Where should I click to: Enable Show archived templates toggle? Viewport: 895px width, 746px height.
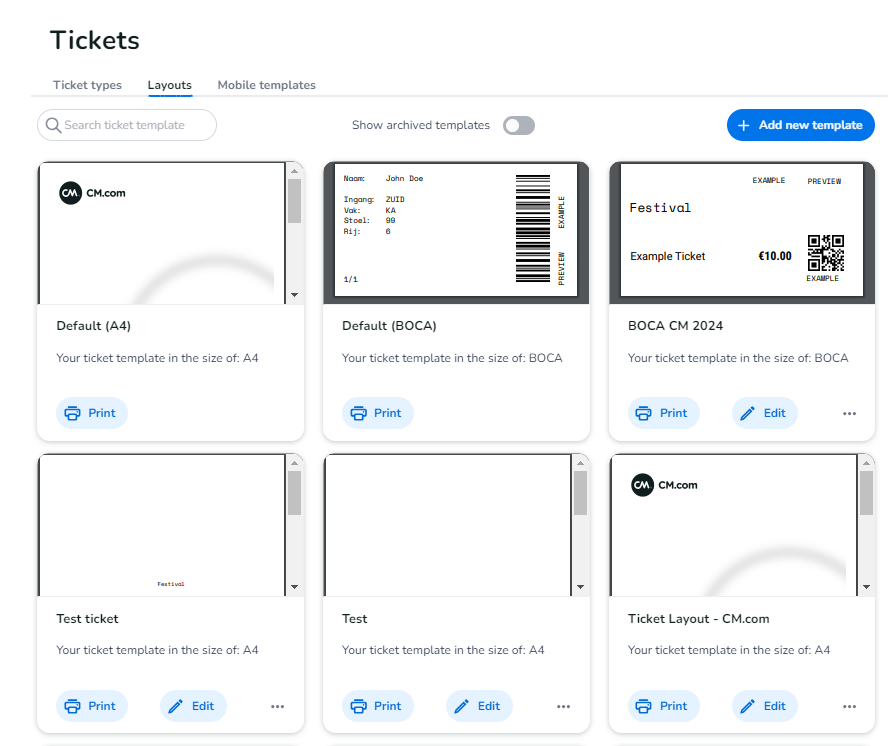(519, 126)
